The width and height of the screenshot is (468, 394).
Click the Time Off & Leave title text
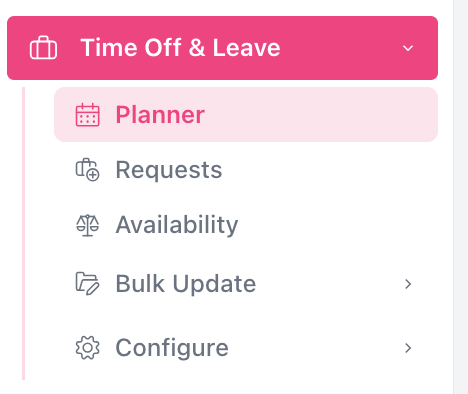(x=180, y=48)
